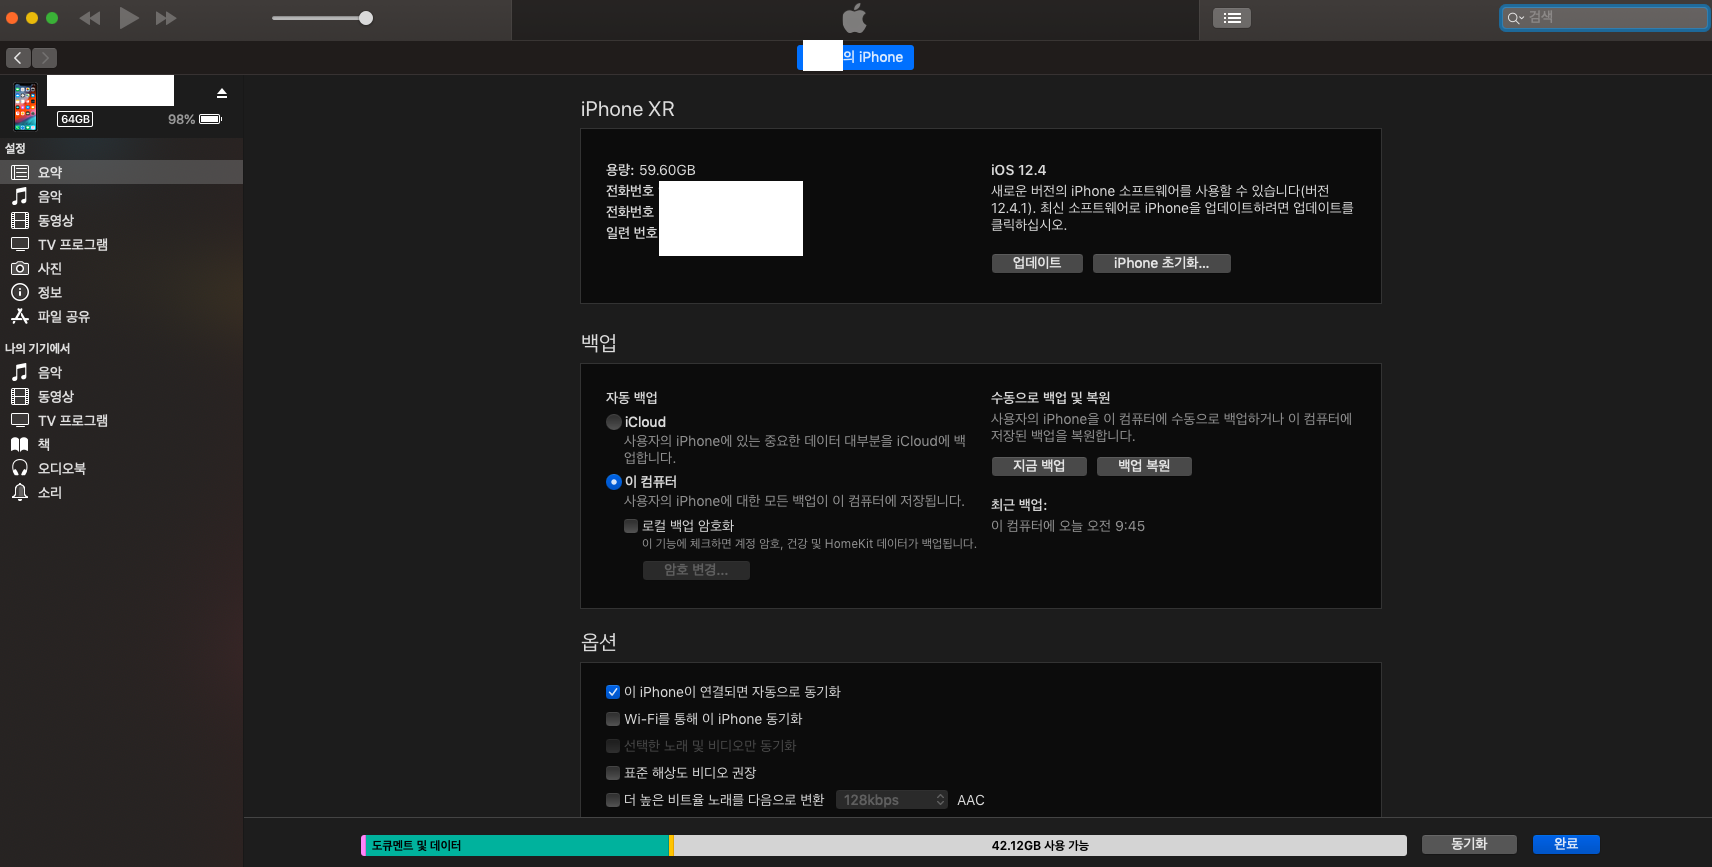Open 오디오북 in the sidebar
The image size is (1712, 867).
coord(121,468)
